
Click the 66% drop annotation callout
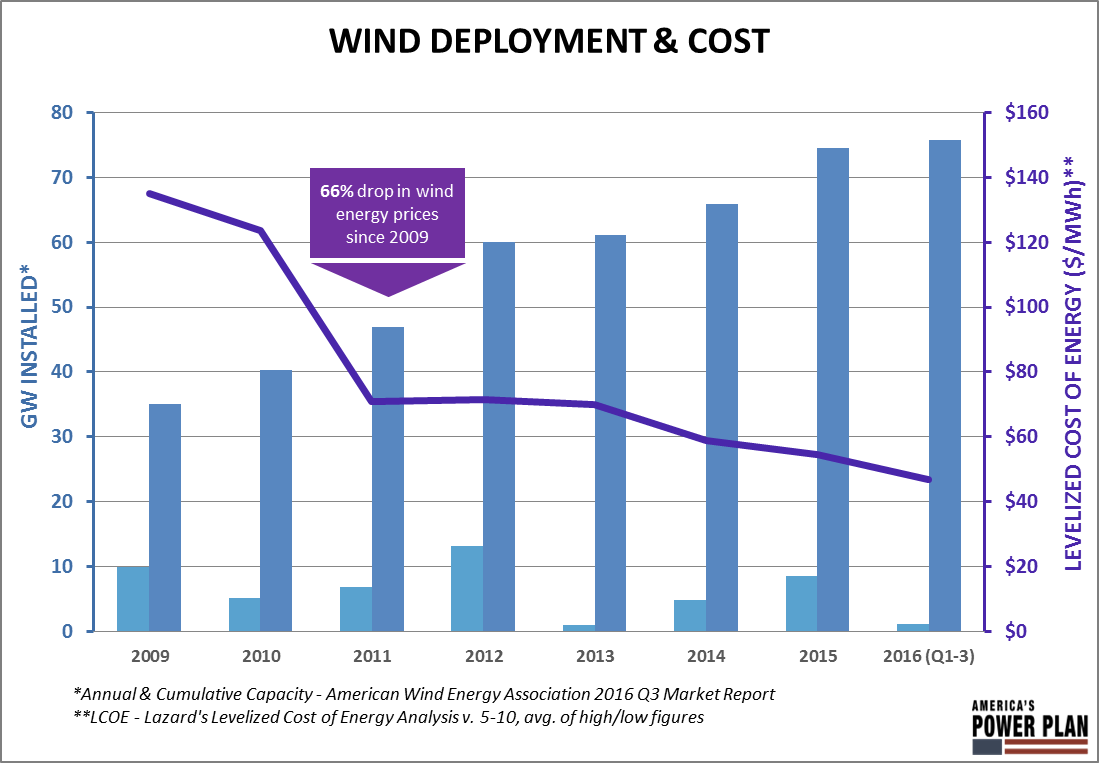pyautogui.click(x=386, y=214)
